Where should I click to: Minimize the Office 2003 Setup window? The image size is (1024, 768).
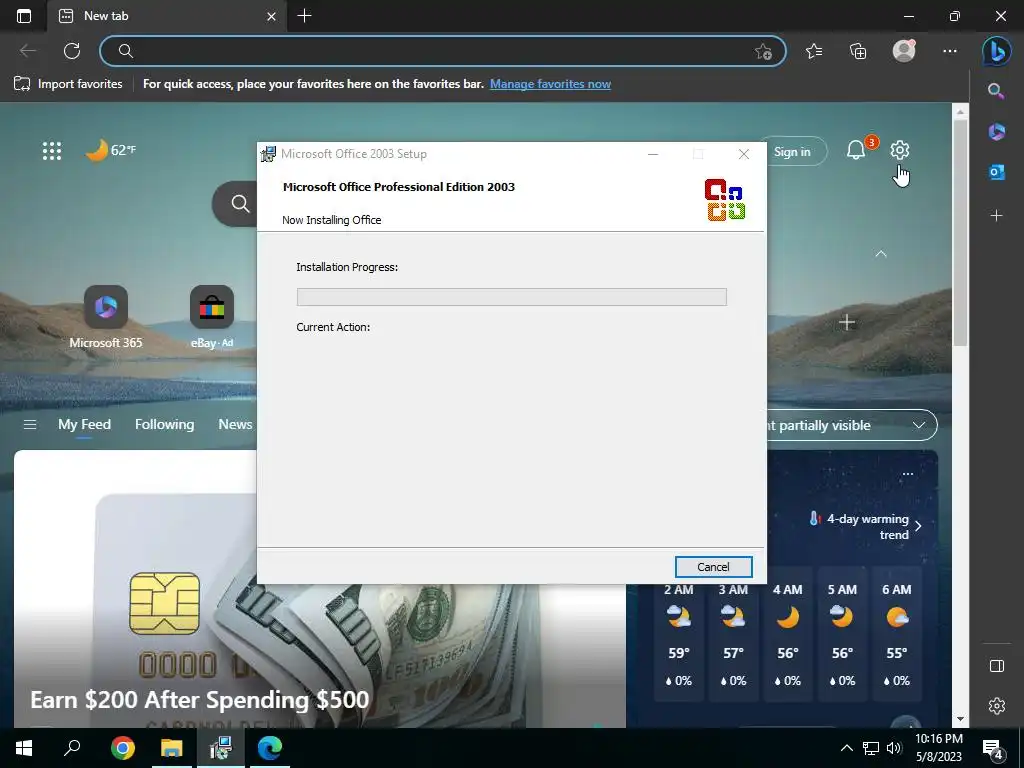652,154
